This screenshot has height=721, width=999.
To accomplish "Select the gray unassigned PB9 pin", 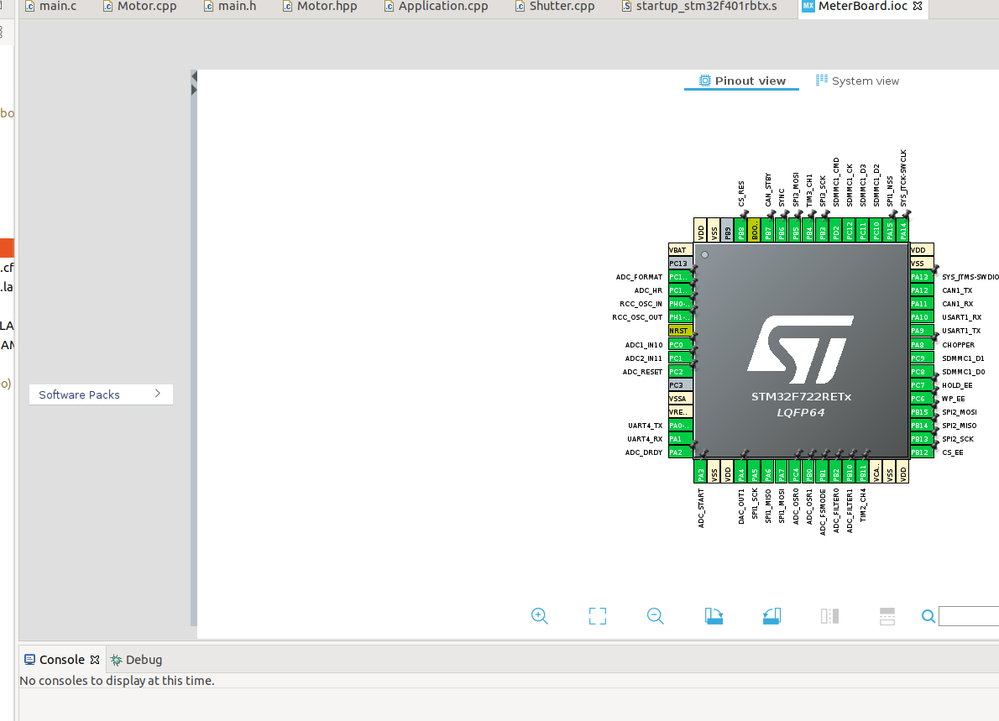I will click(728, 230).
